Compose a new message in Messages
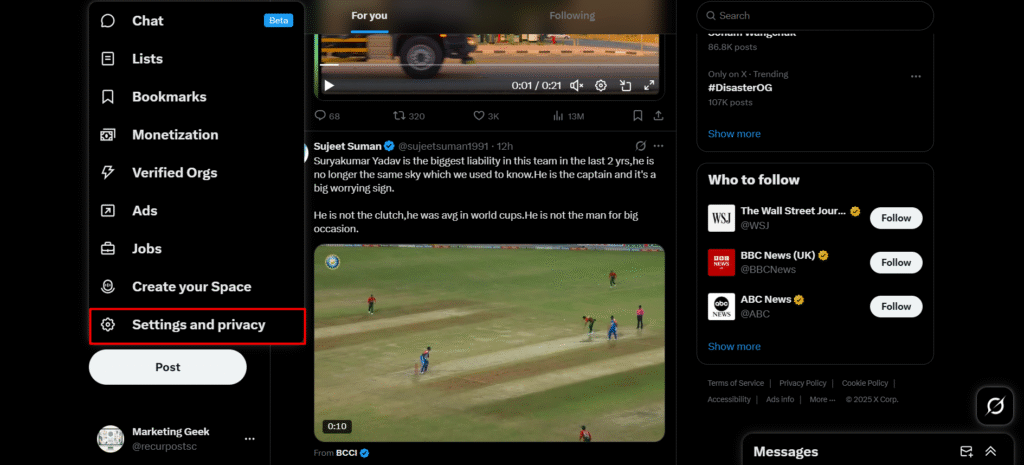This screenshot has width=1024, height=465. tap(966, 451)
